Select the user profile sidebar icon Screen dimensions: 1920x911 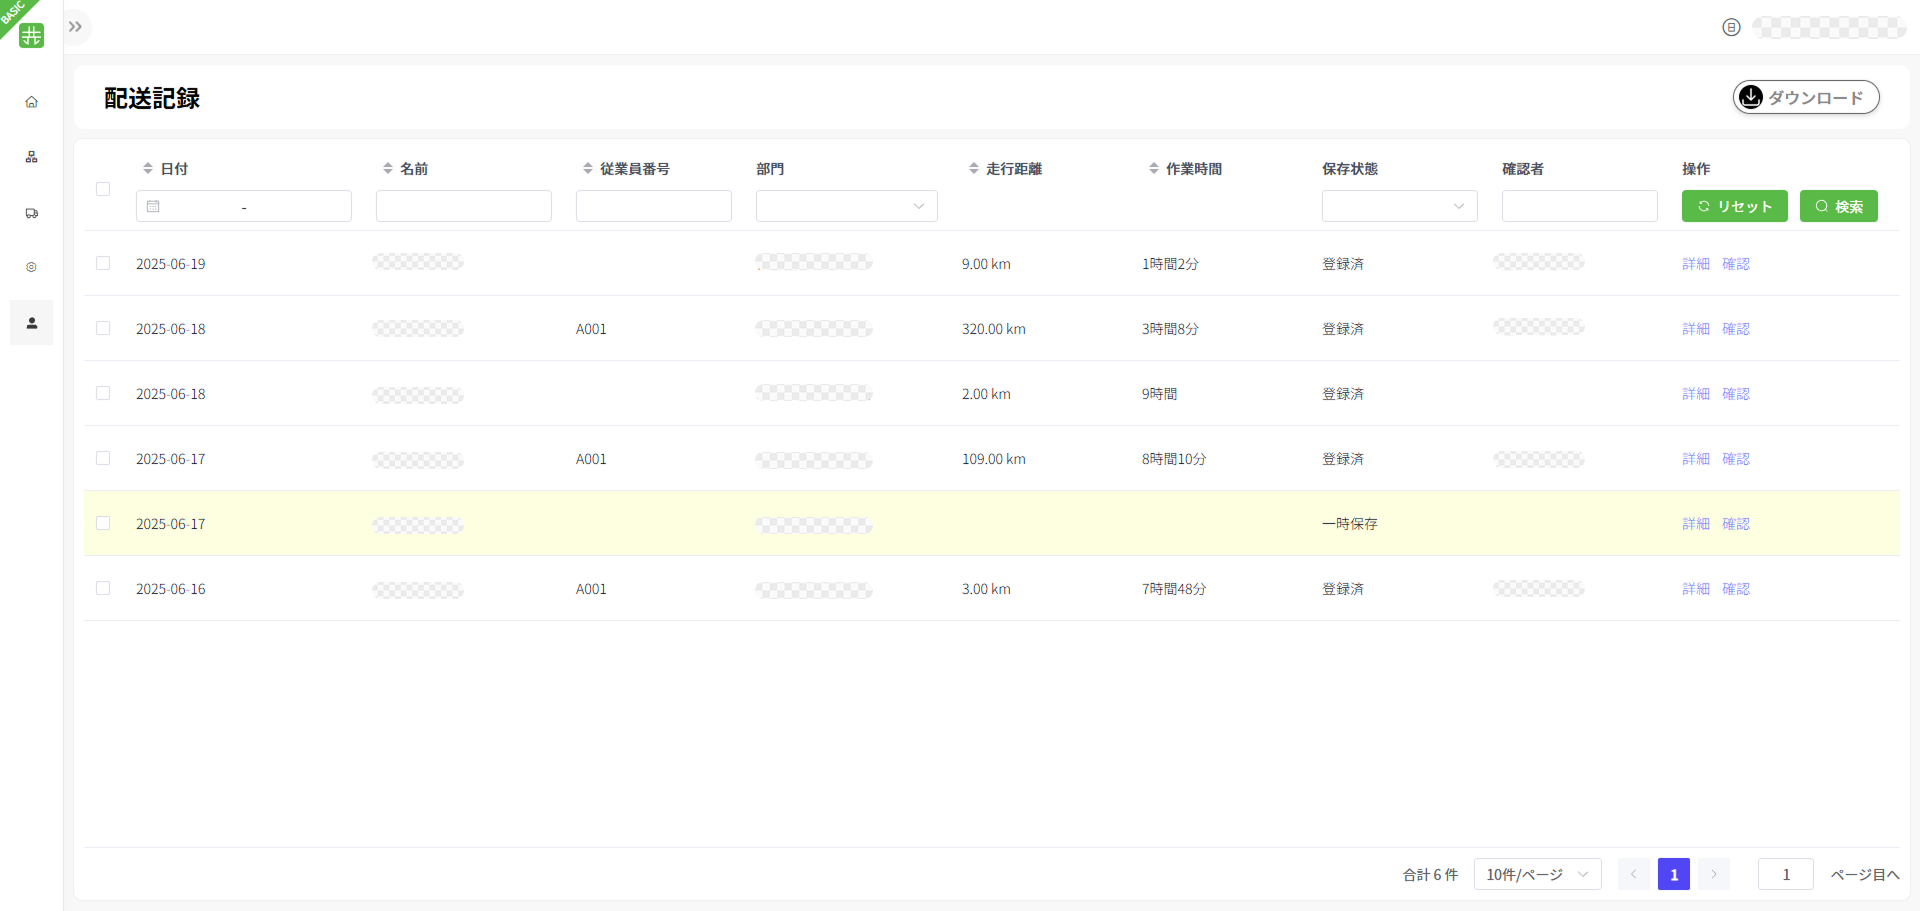pyautogui.click(x=31, y=323)
